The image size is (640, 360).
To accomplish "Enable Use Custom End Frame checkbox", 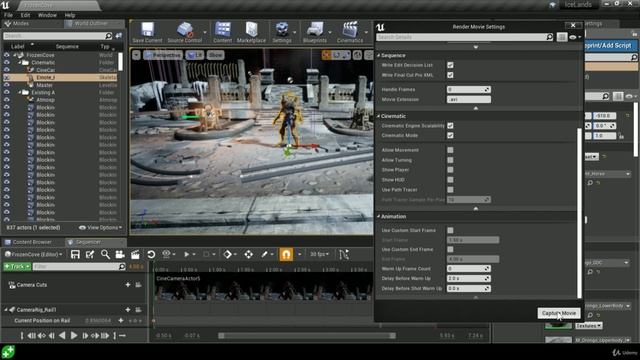I will tap(450, 249).
